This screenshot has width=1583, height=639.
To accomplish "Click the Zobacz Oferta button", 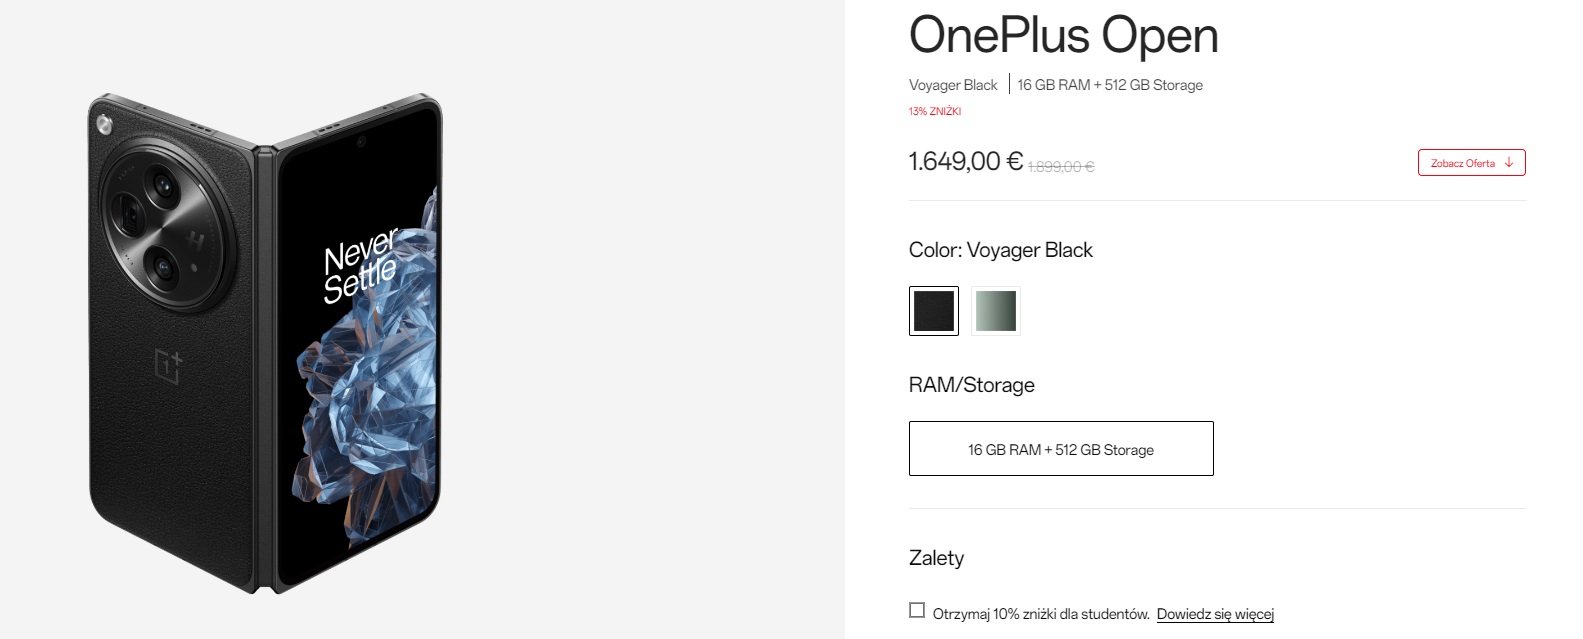I will (1471, 163).
